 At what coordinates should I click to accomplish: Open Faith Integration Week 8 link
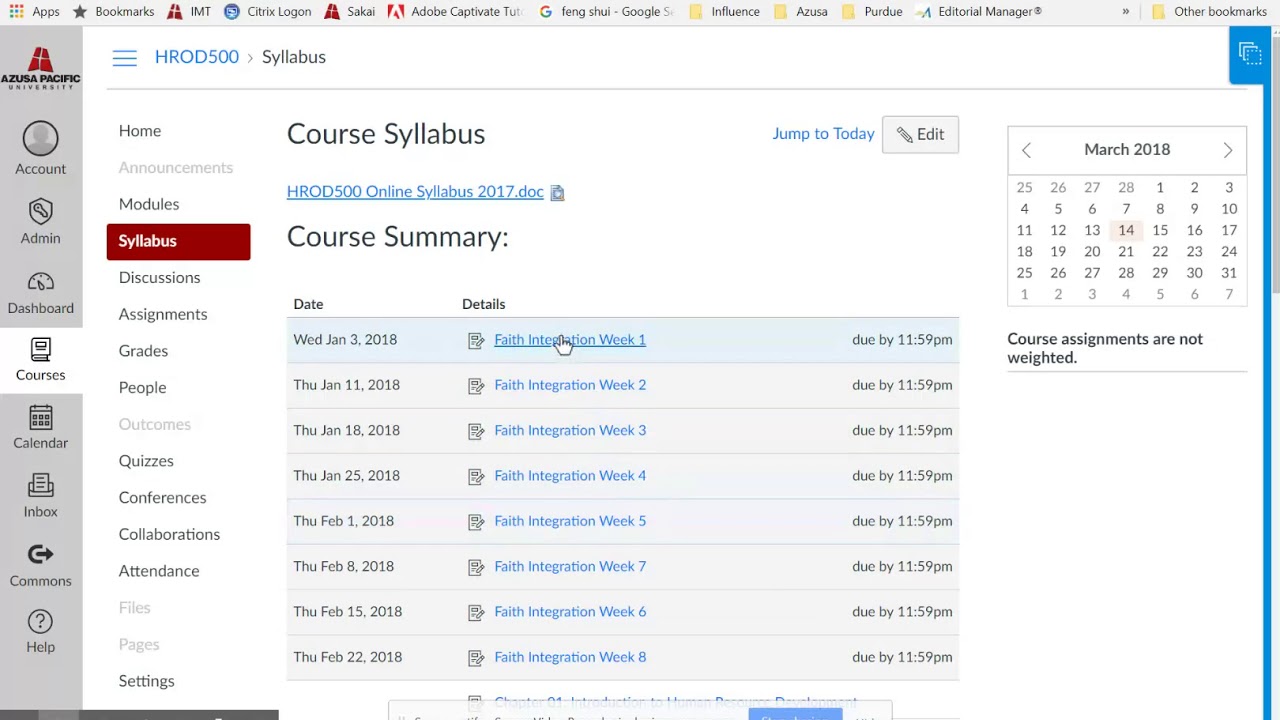pos(570,657)
